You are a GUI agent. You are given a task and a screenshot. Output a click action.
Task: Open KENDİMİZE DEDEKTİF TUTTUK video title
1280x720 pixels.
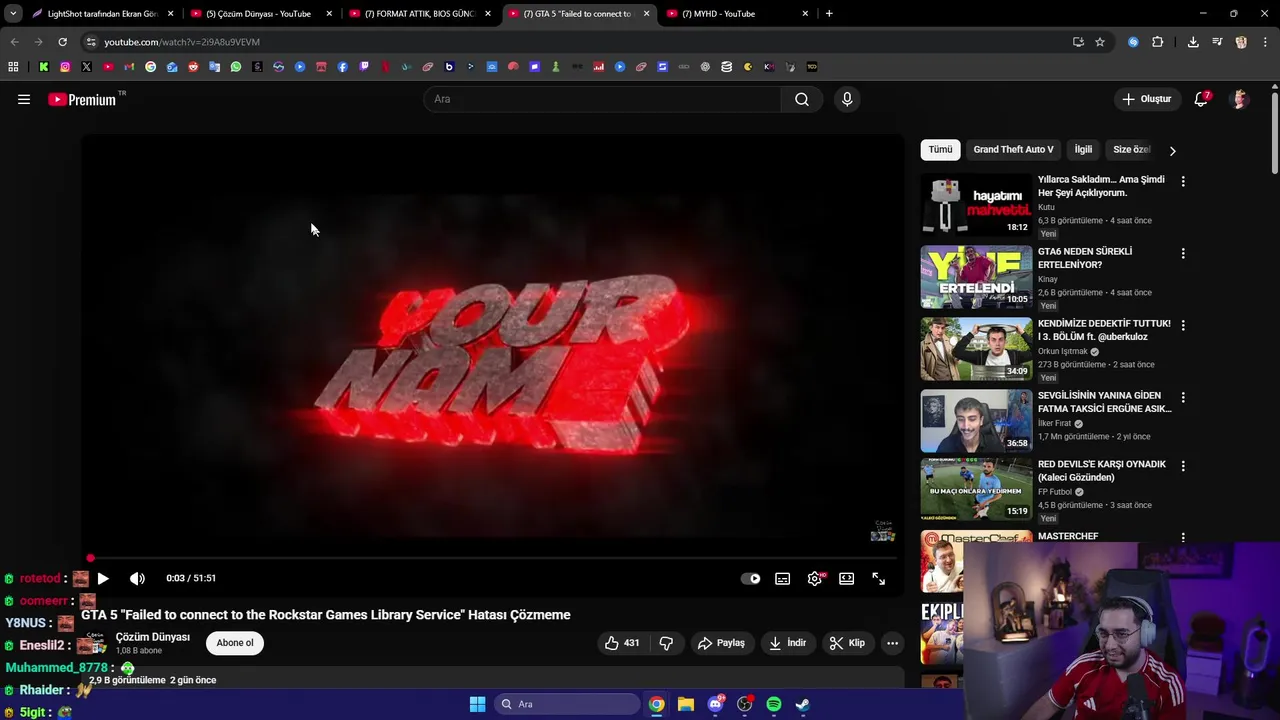click(1104, 330)
